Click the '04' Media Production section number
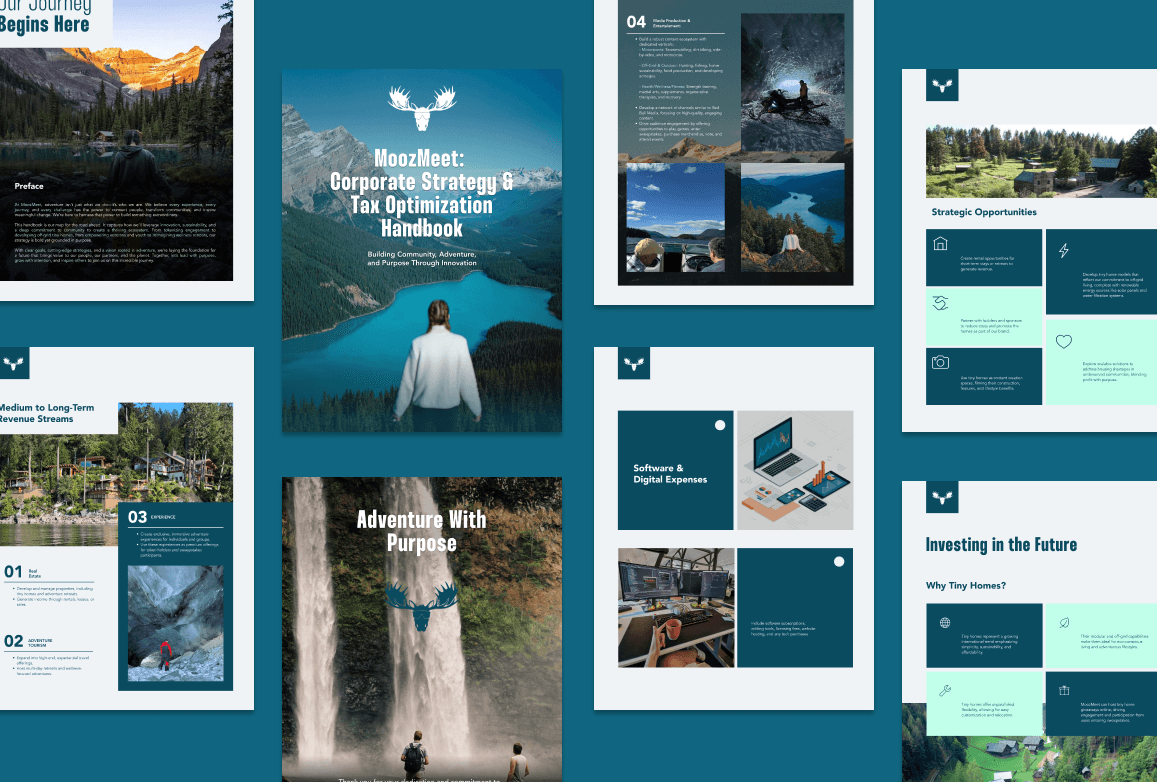 click(x=636, y=22)
